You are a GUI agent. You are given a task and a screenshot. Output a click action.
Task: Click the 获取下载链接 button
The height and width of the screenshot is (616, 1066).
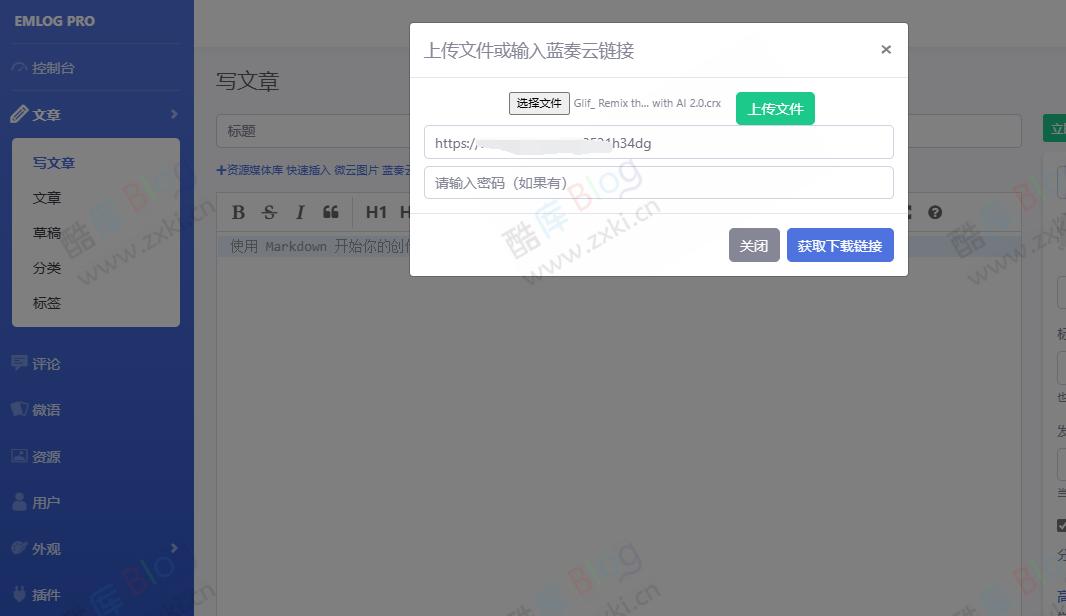840,245
